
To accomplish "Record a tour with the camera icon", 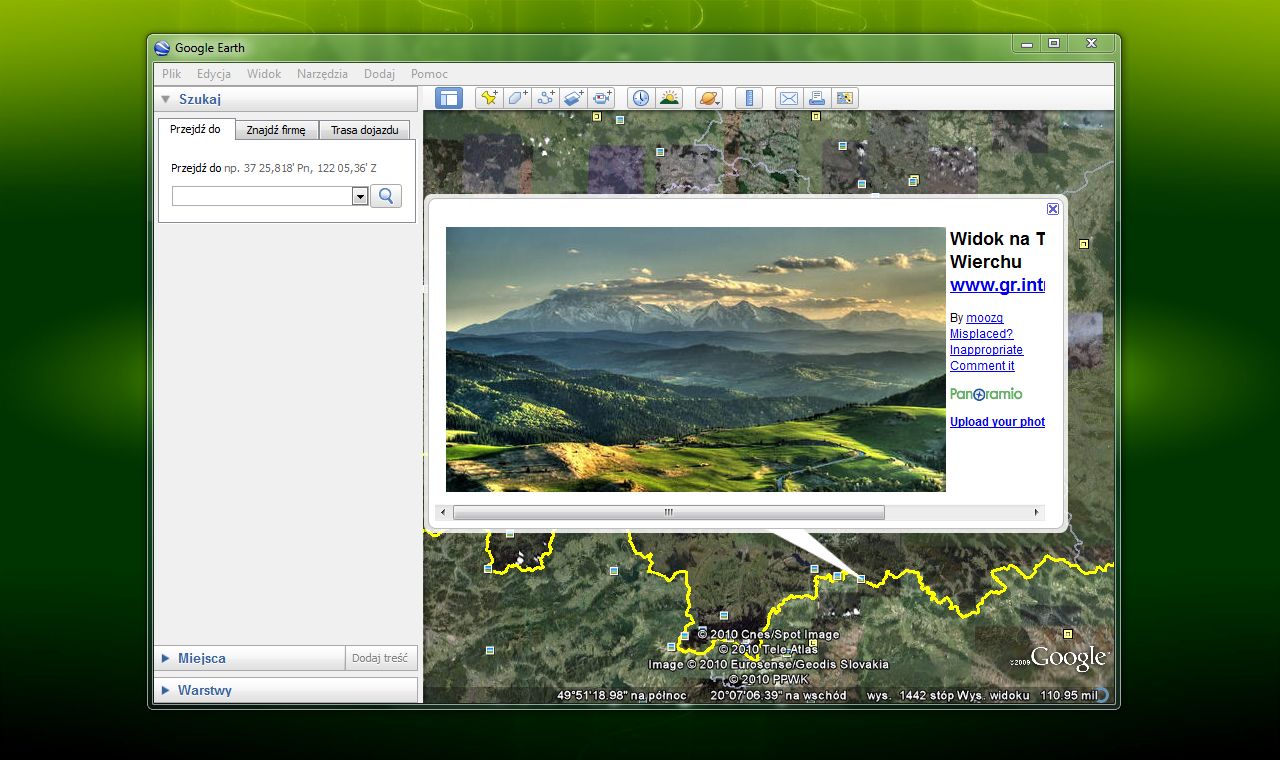I will pos(601,98).
